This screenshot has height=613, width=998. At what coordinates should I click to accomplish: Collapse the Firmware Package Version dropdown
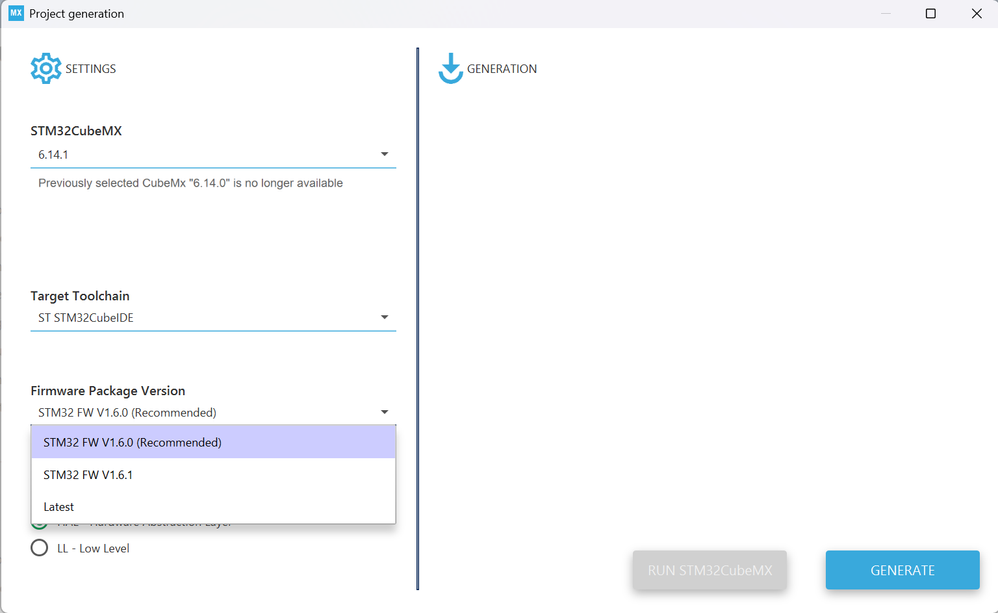point(384,412)
